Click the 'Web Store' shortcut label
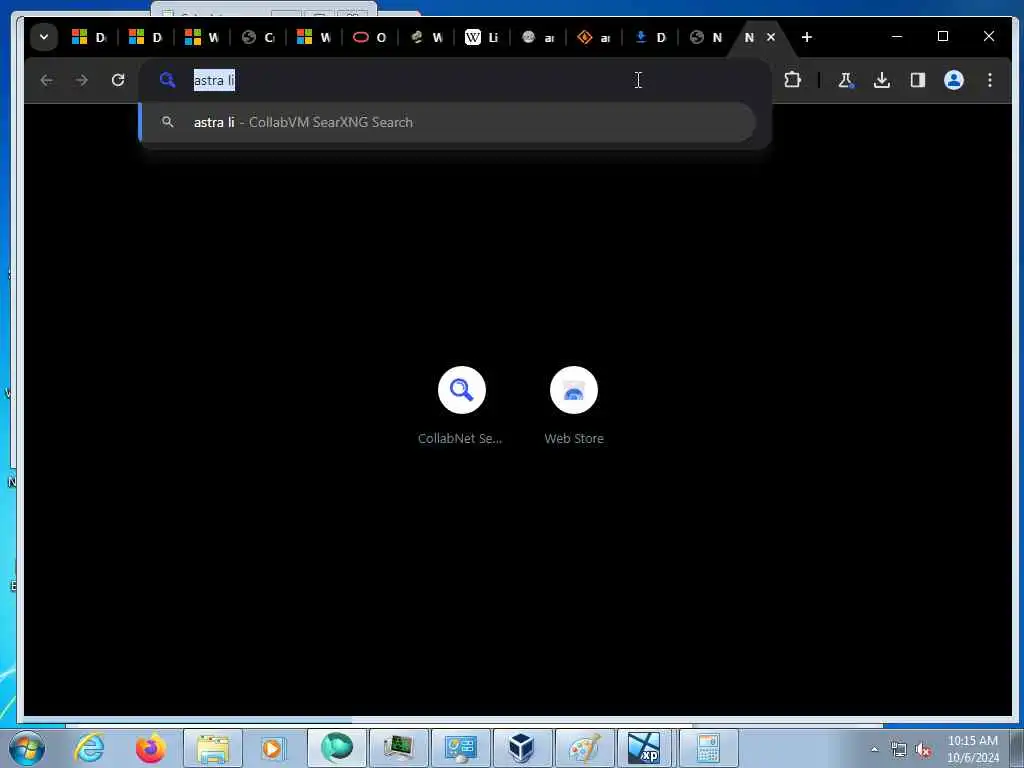1024x768 pixels. (x=574, y=438)
